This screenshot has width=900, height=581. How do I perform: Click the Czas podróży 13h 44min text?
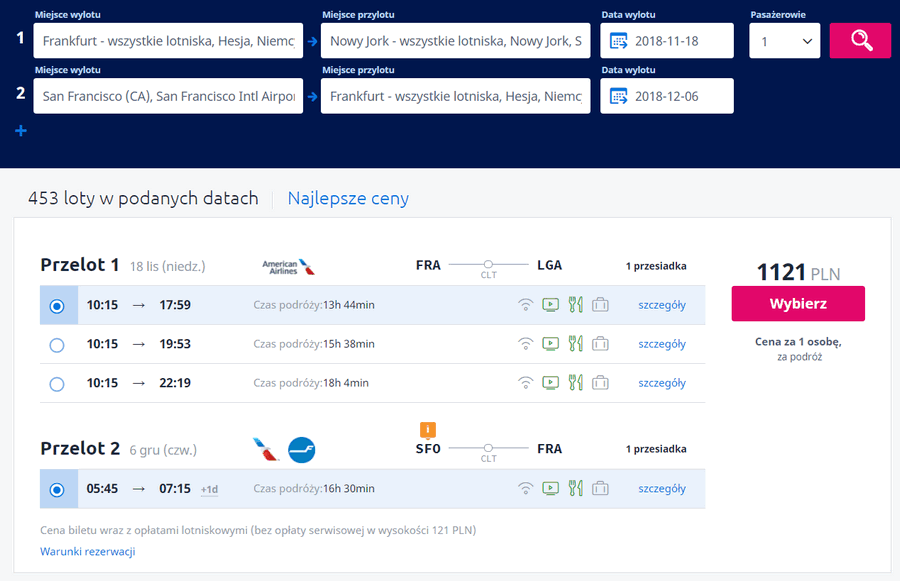(314, 305)
